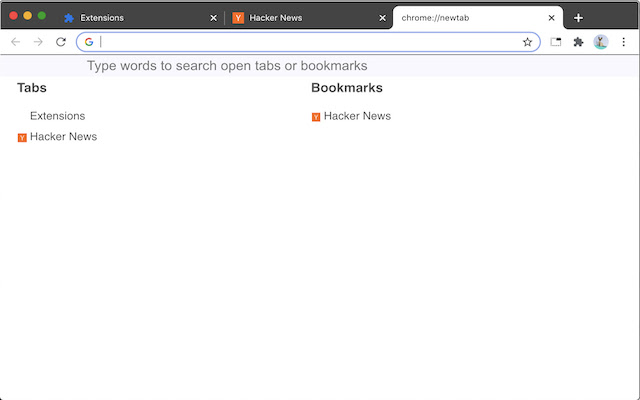Click the toolbar icon between star and puzzle piece
Image resolution: width=640 pixels, height=400 pixels.
pos(556,42)
